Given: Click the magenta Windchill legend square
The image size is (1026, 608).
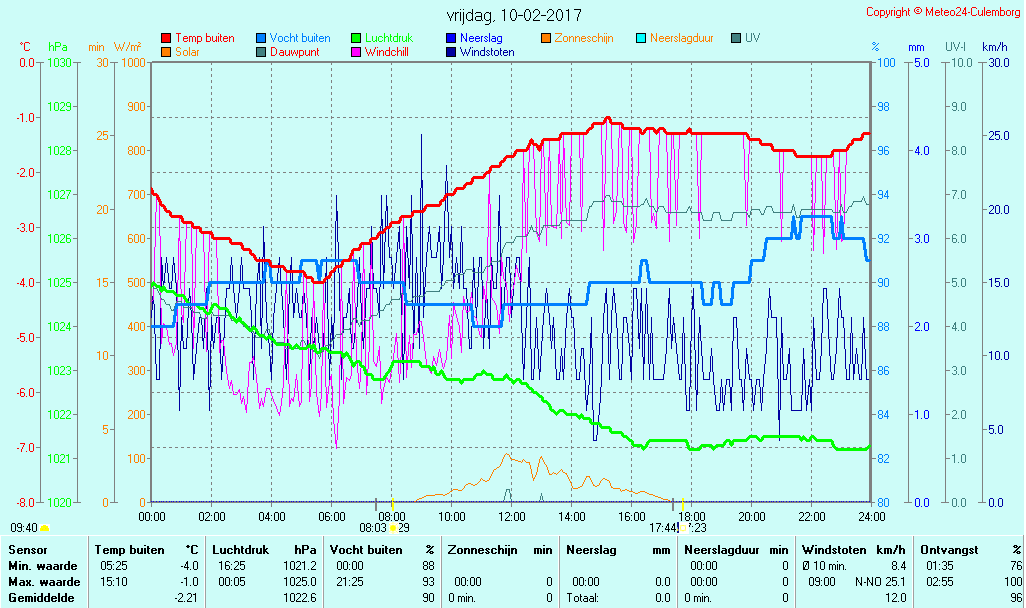Looking at the screenshot, I should click(x=356, y=52).
